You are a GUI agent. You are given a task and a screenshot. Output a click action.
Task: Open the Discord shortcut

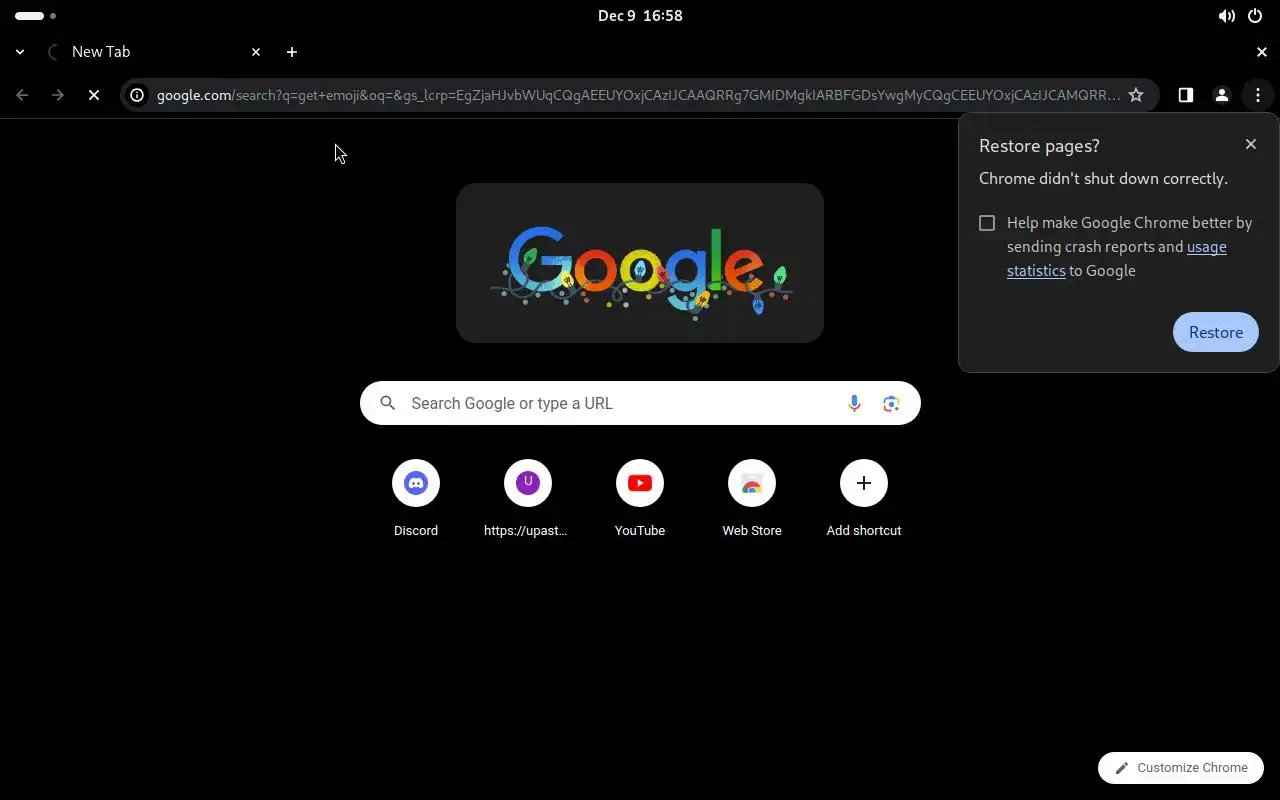pyautogui.click(x=416, y=499)
